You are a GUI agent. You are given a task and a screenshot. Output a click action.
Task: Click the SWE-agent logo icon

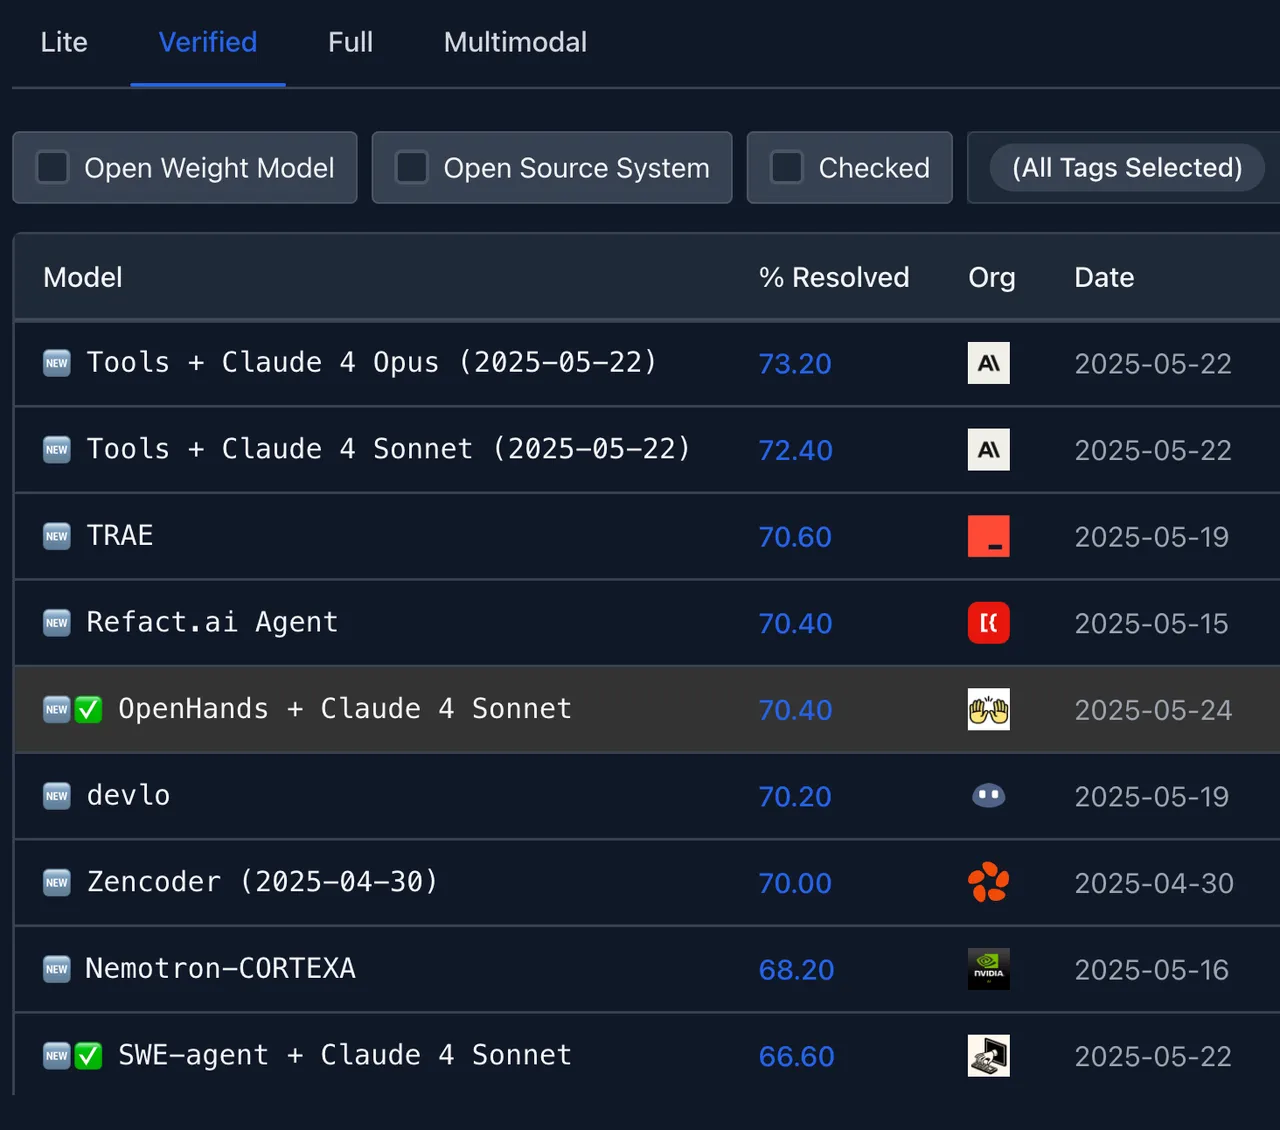coord(988,1056)
